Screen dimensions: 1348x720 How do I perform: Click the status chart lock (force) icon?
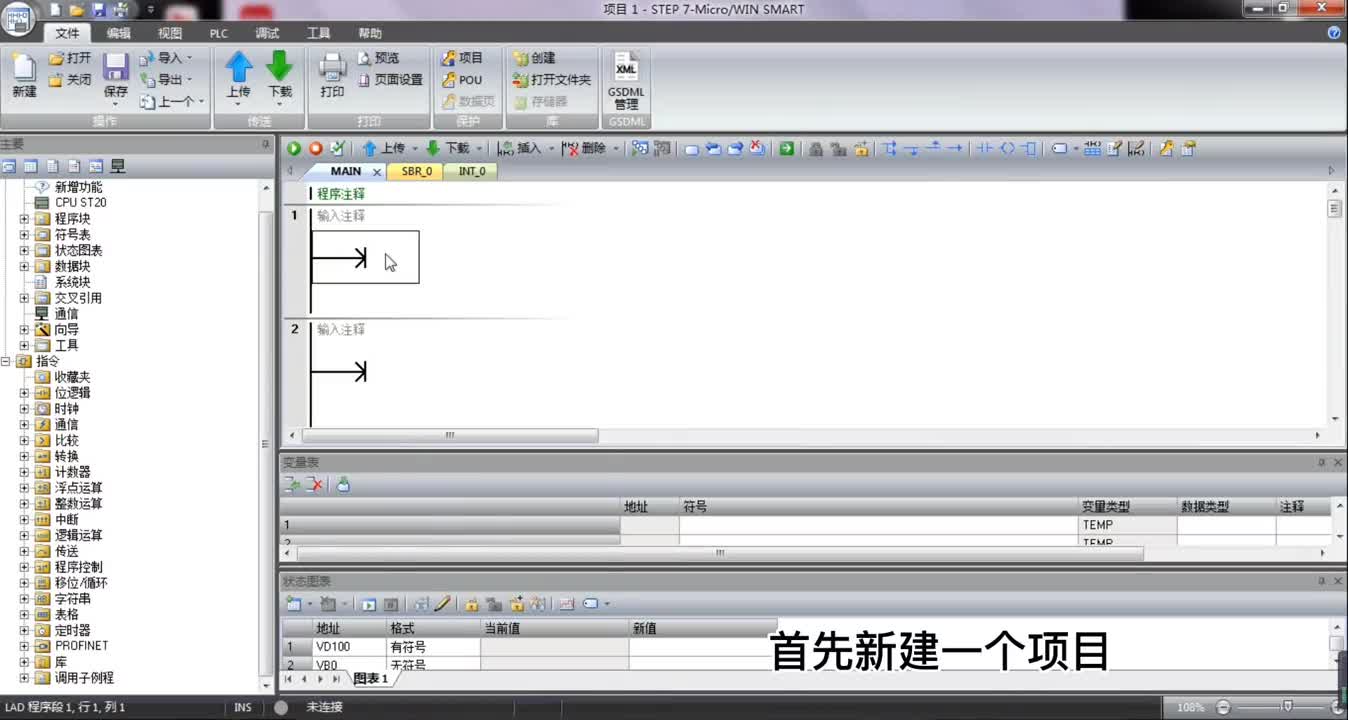coord(472,604)
